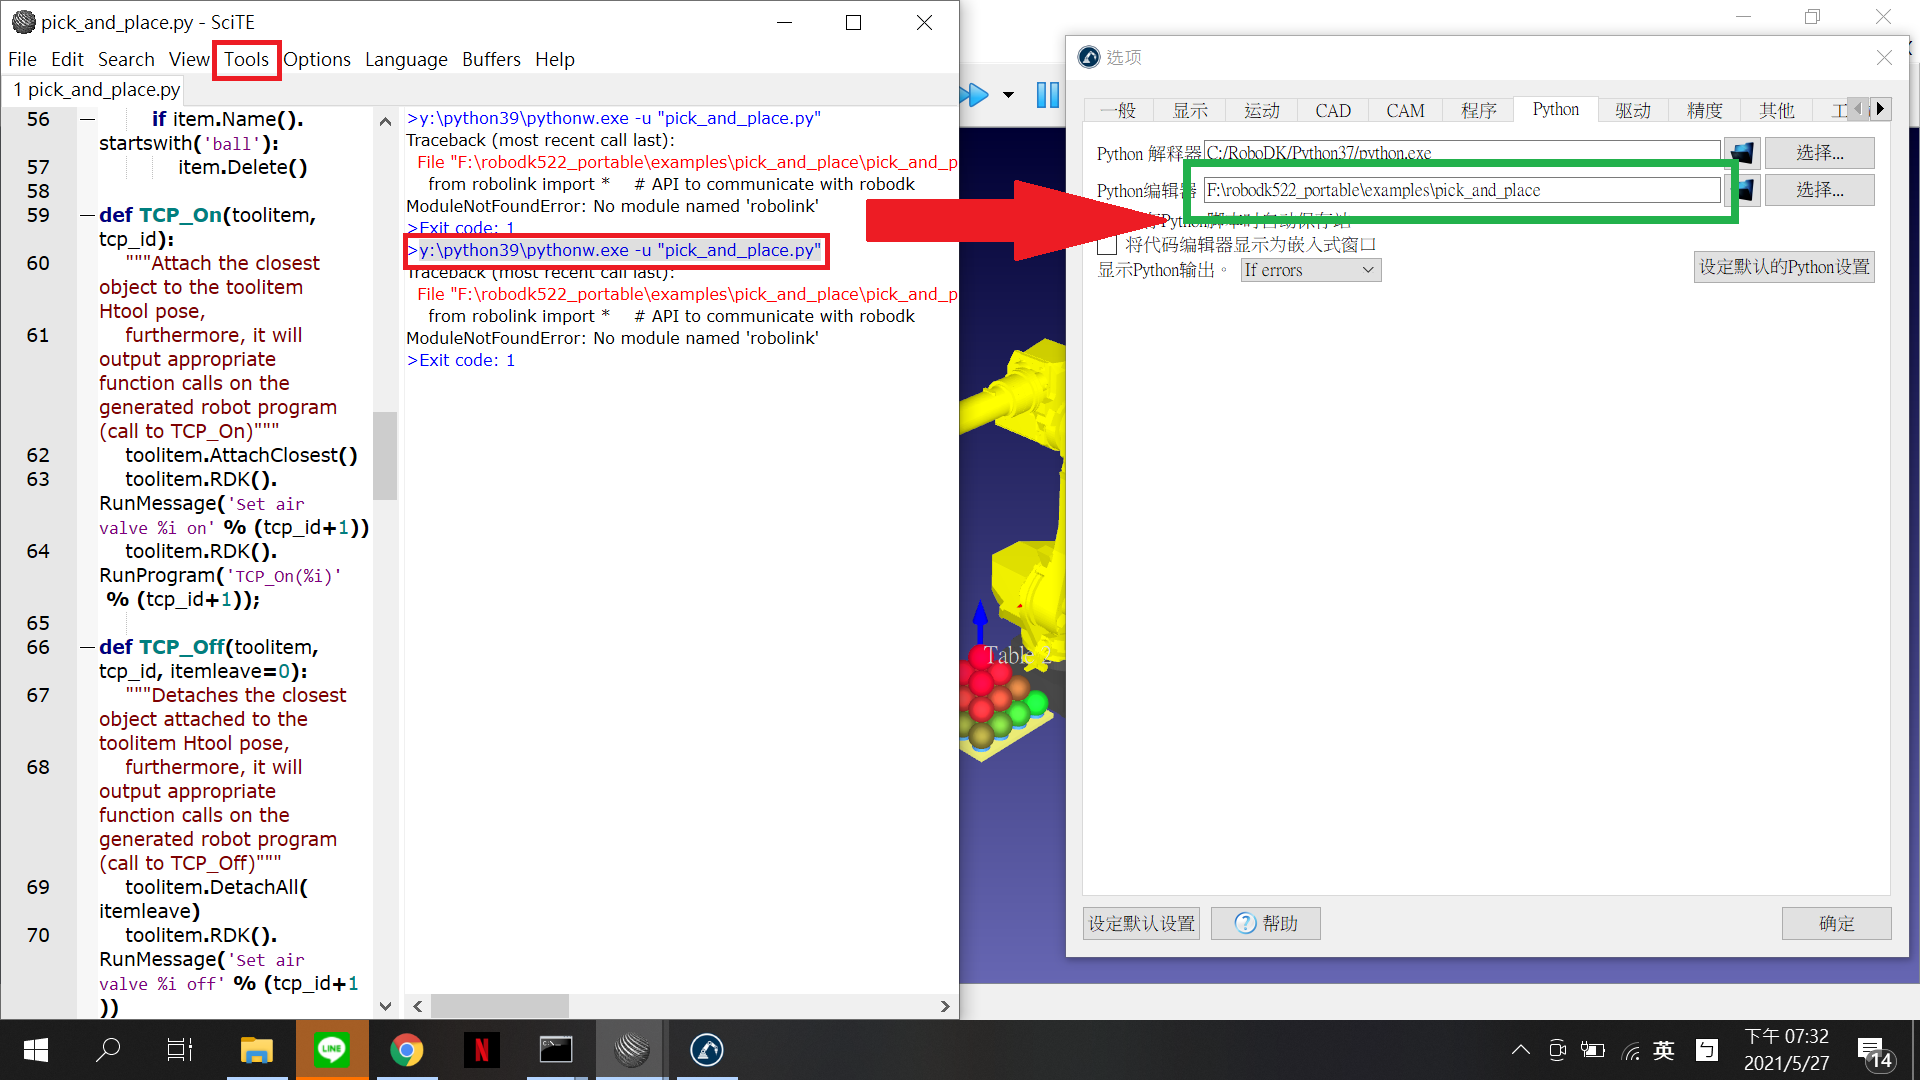Open Task View on the taskbar

[180, 1050]
